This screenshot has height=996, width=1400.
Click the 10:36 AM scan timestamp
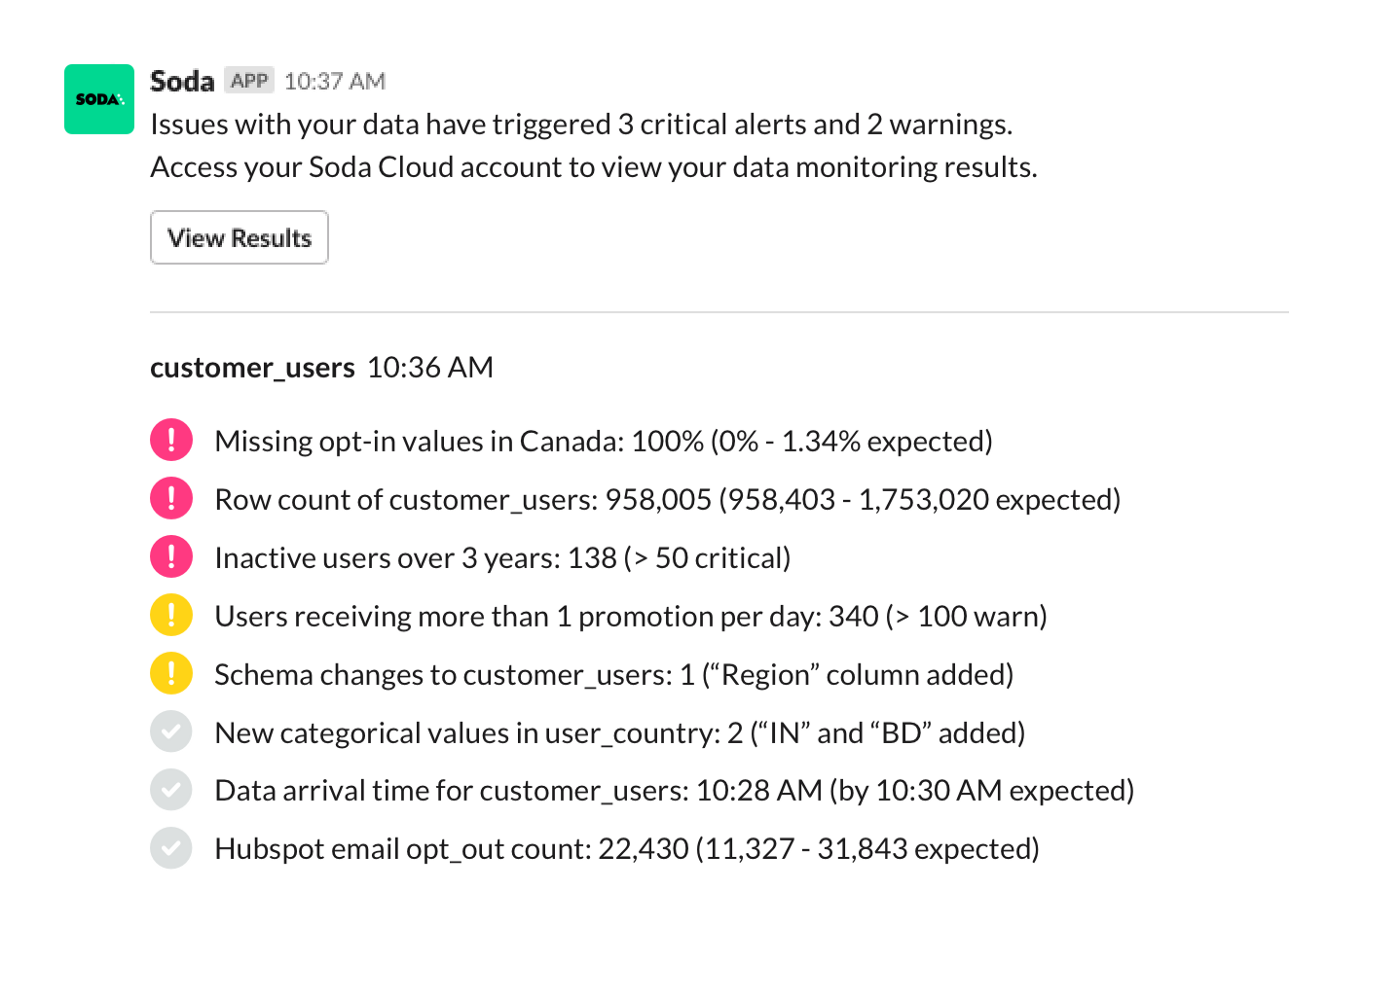(430, 368)
